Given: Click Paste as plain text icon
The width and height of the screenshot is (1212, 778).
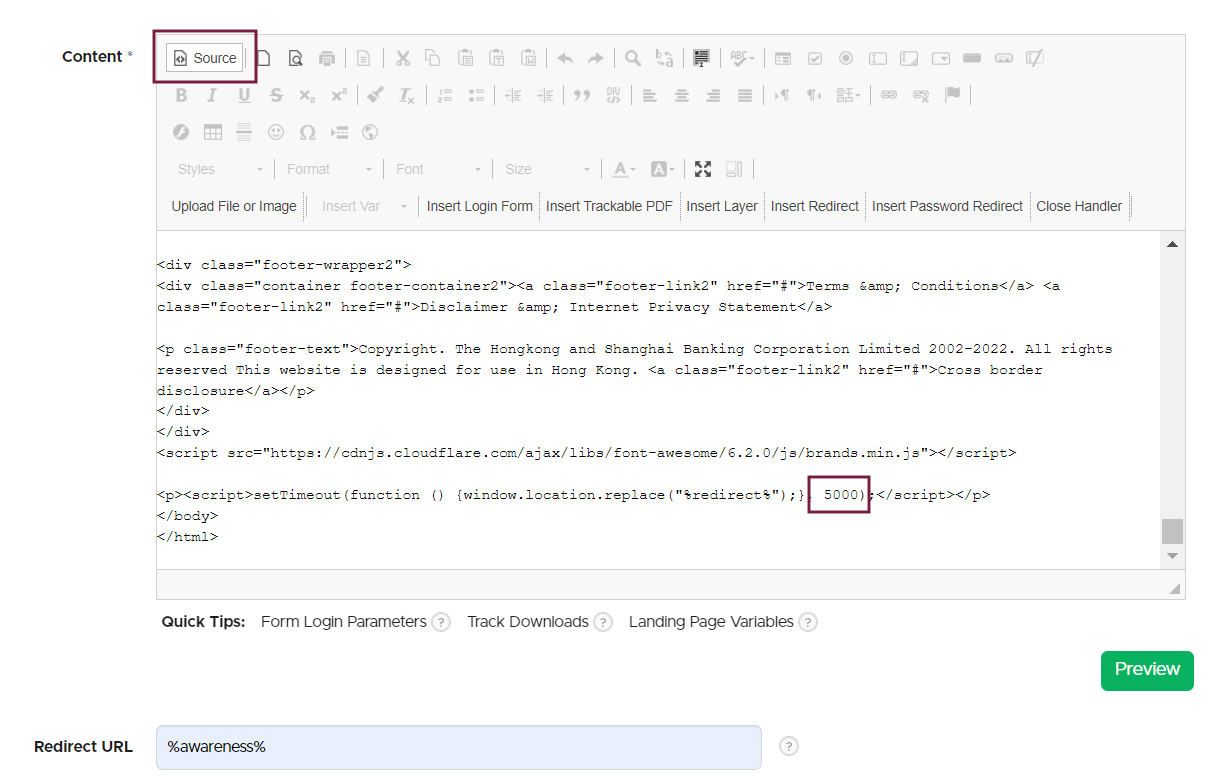Looking at the screenshot, I should (x=497, y=58).
